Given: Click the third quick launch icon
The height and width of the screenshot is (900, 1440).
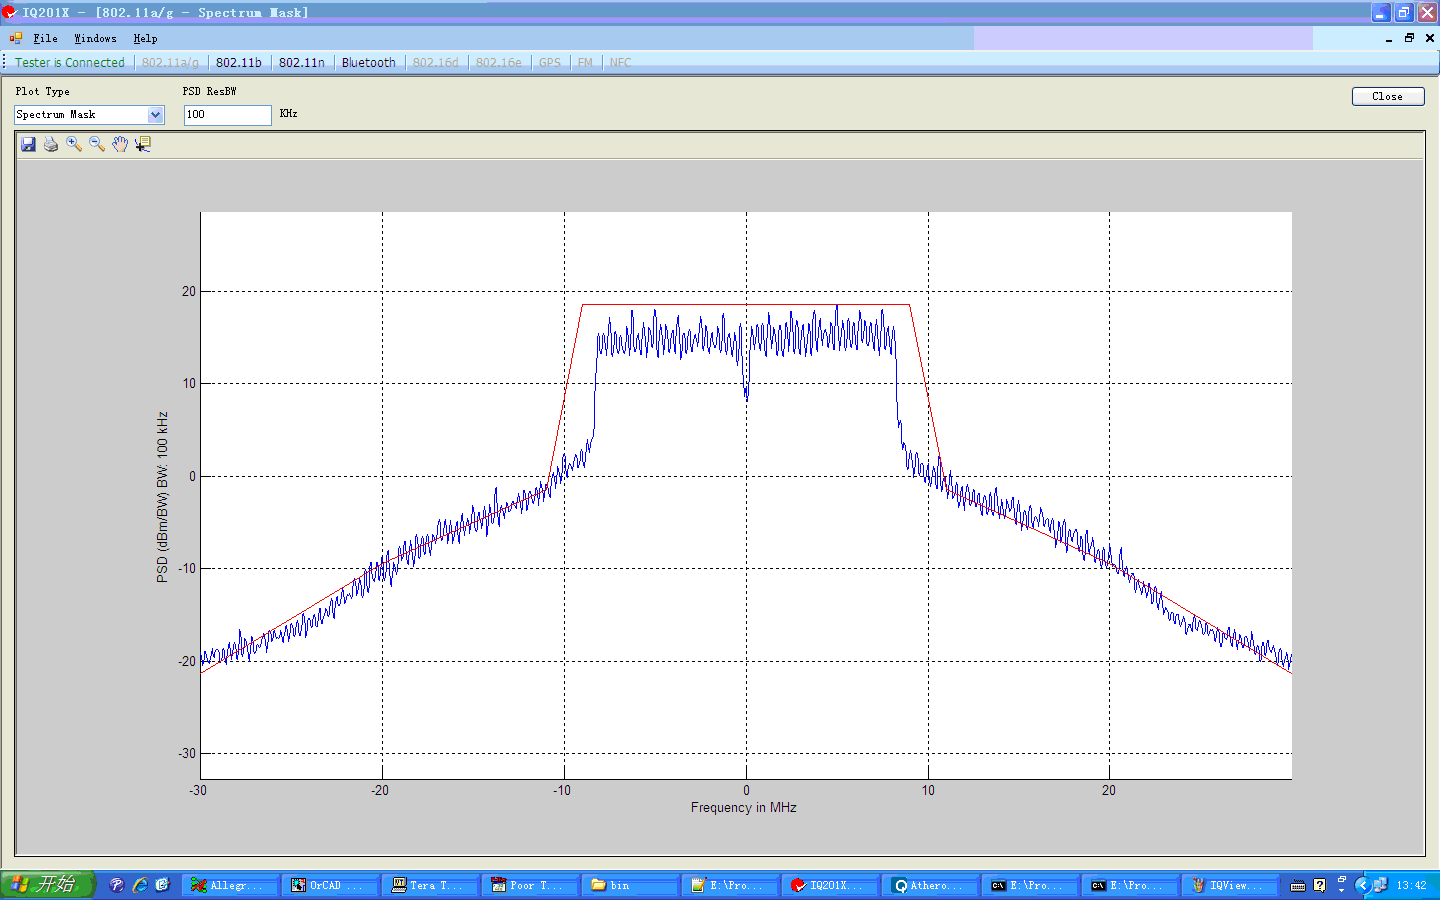Looking at the screenshot, I should click(163, 885).
